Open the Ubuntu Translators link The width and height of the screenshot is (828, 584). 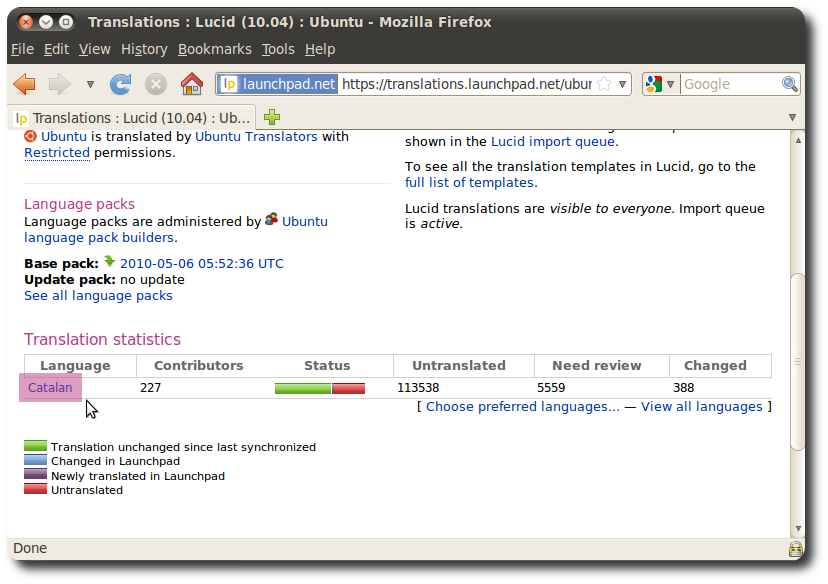(x=256, y=137)
